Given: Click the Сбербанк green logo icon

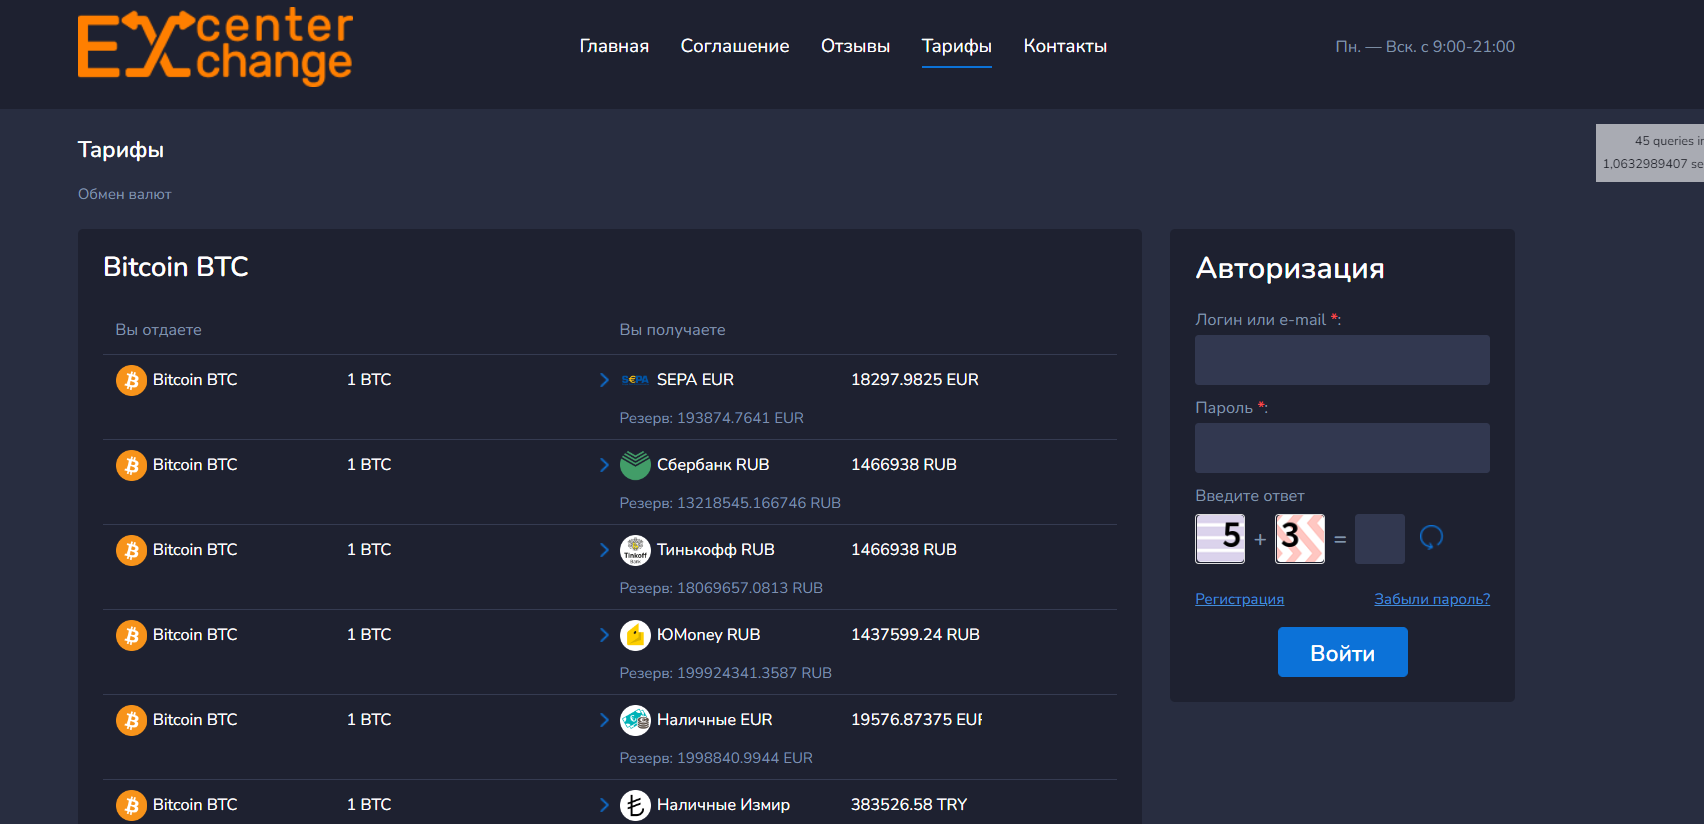Looking at the screenshot, I should point(635,465).
